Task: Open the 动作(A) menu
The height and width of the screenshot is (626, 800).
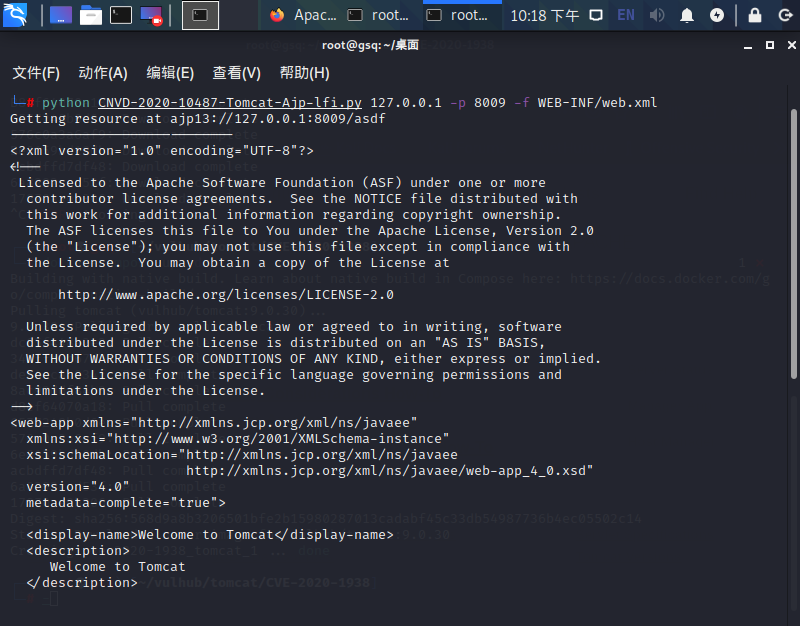Action: point(103,73)
